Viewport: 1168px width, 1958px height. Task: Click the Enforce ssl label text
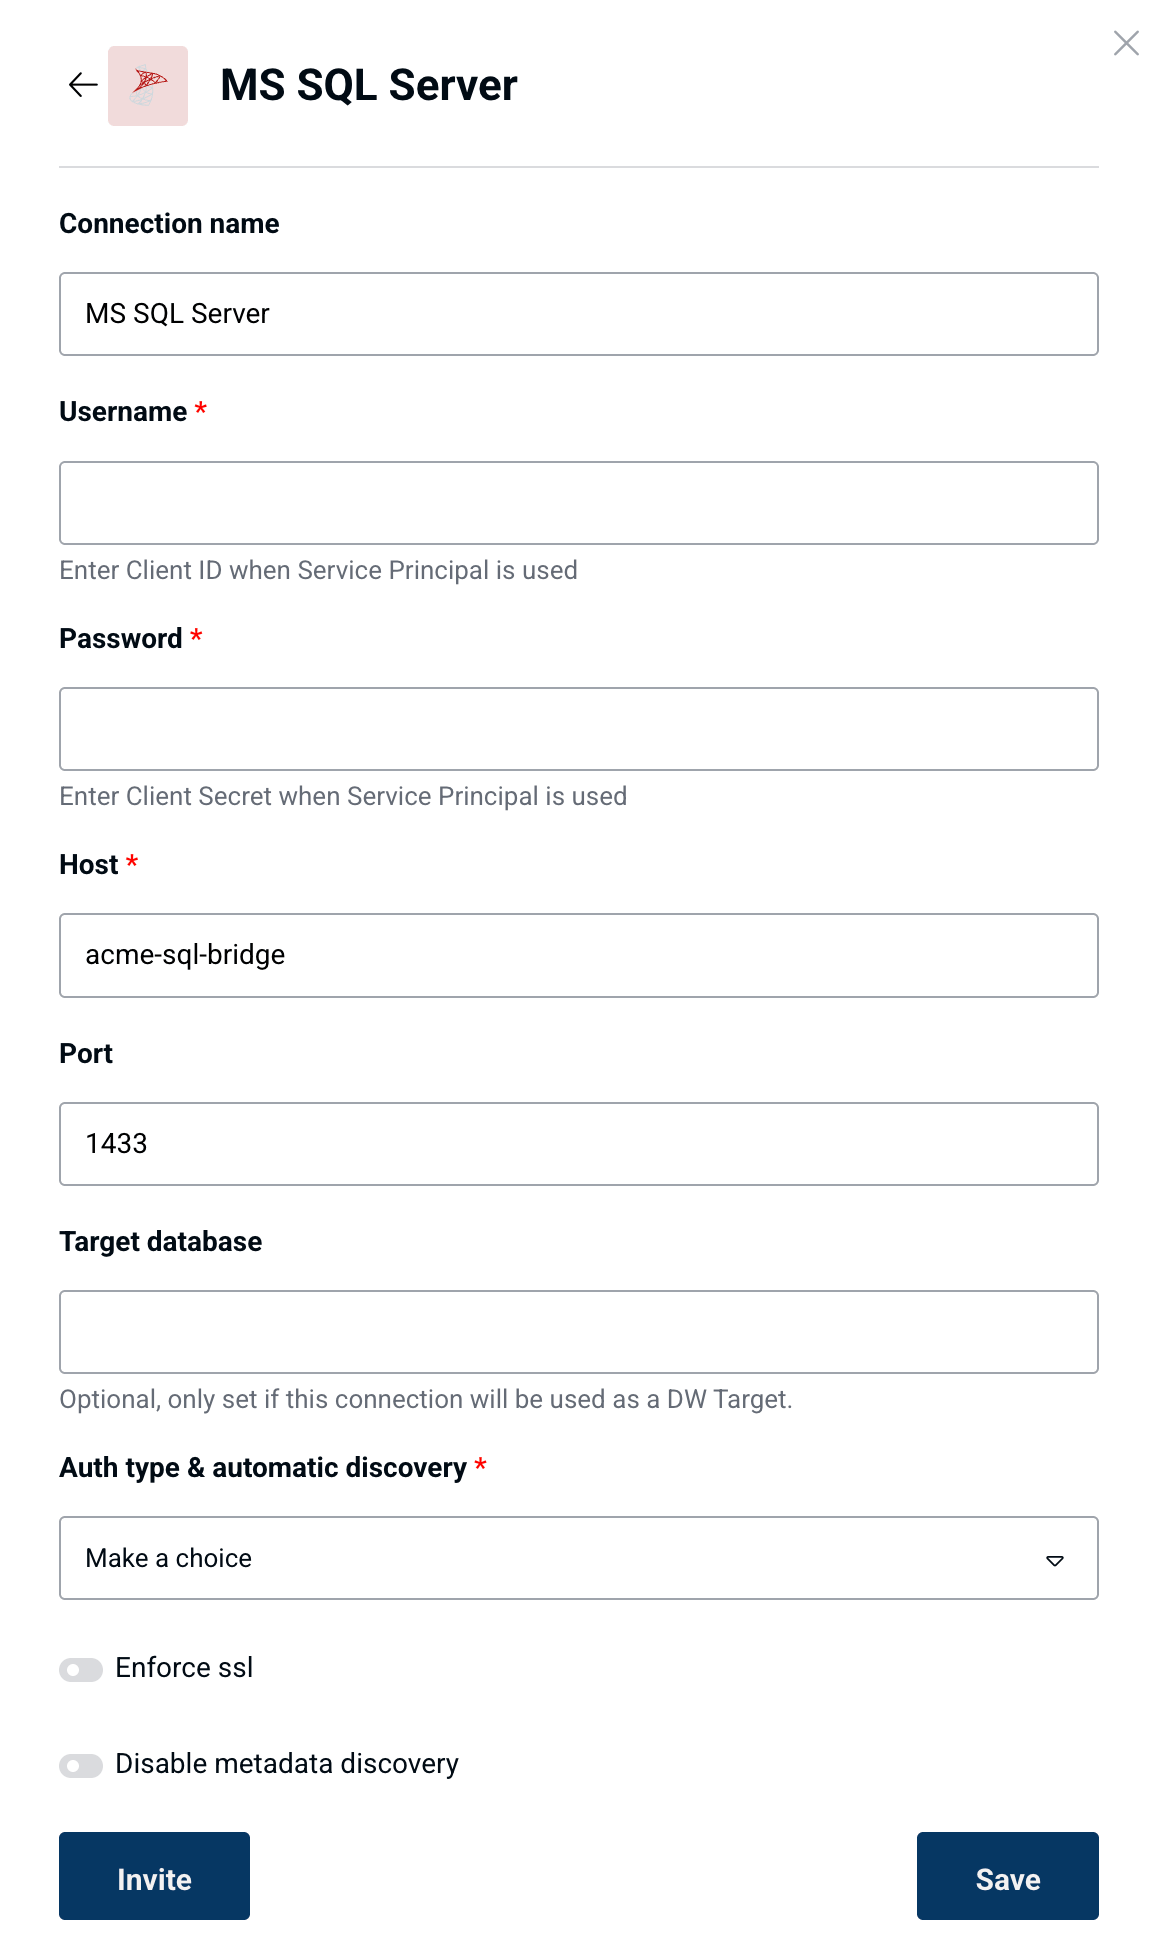coord(184,1667)
